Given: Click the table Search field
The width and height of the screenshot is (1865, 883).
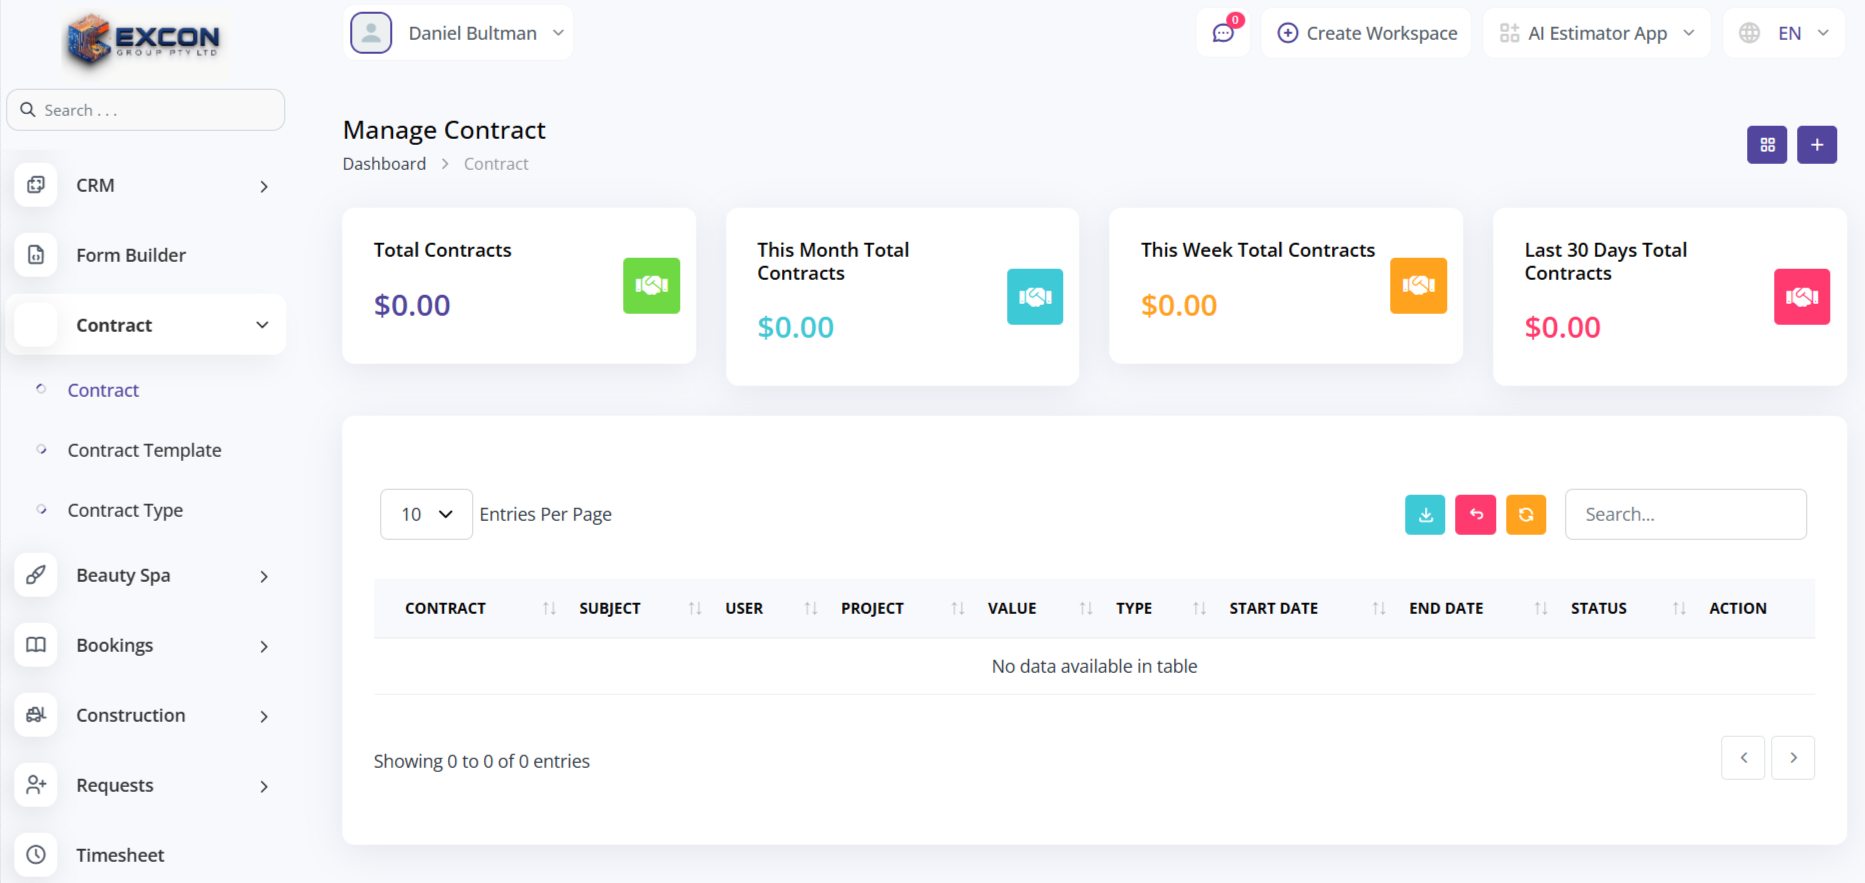Looking at the screenshot, I should point(1685,514).
